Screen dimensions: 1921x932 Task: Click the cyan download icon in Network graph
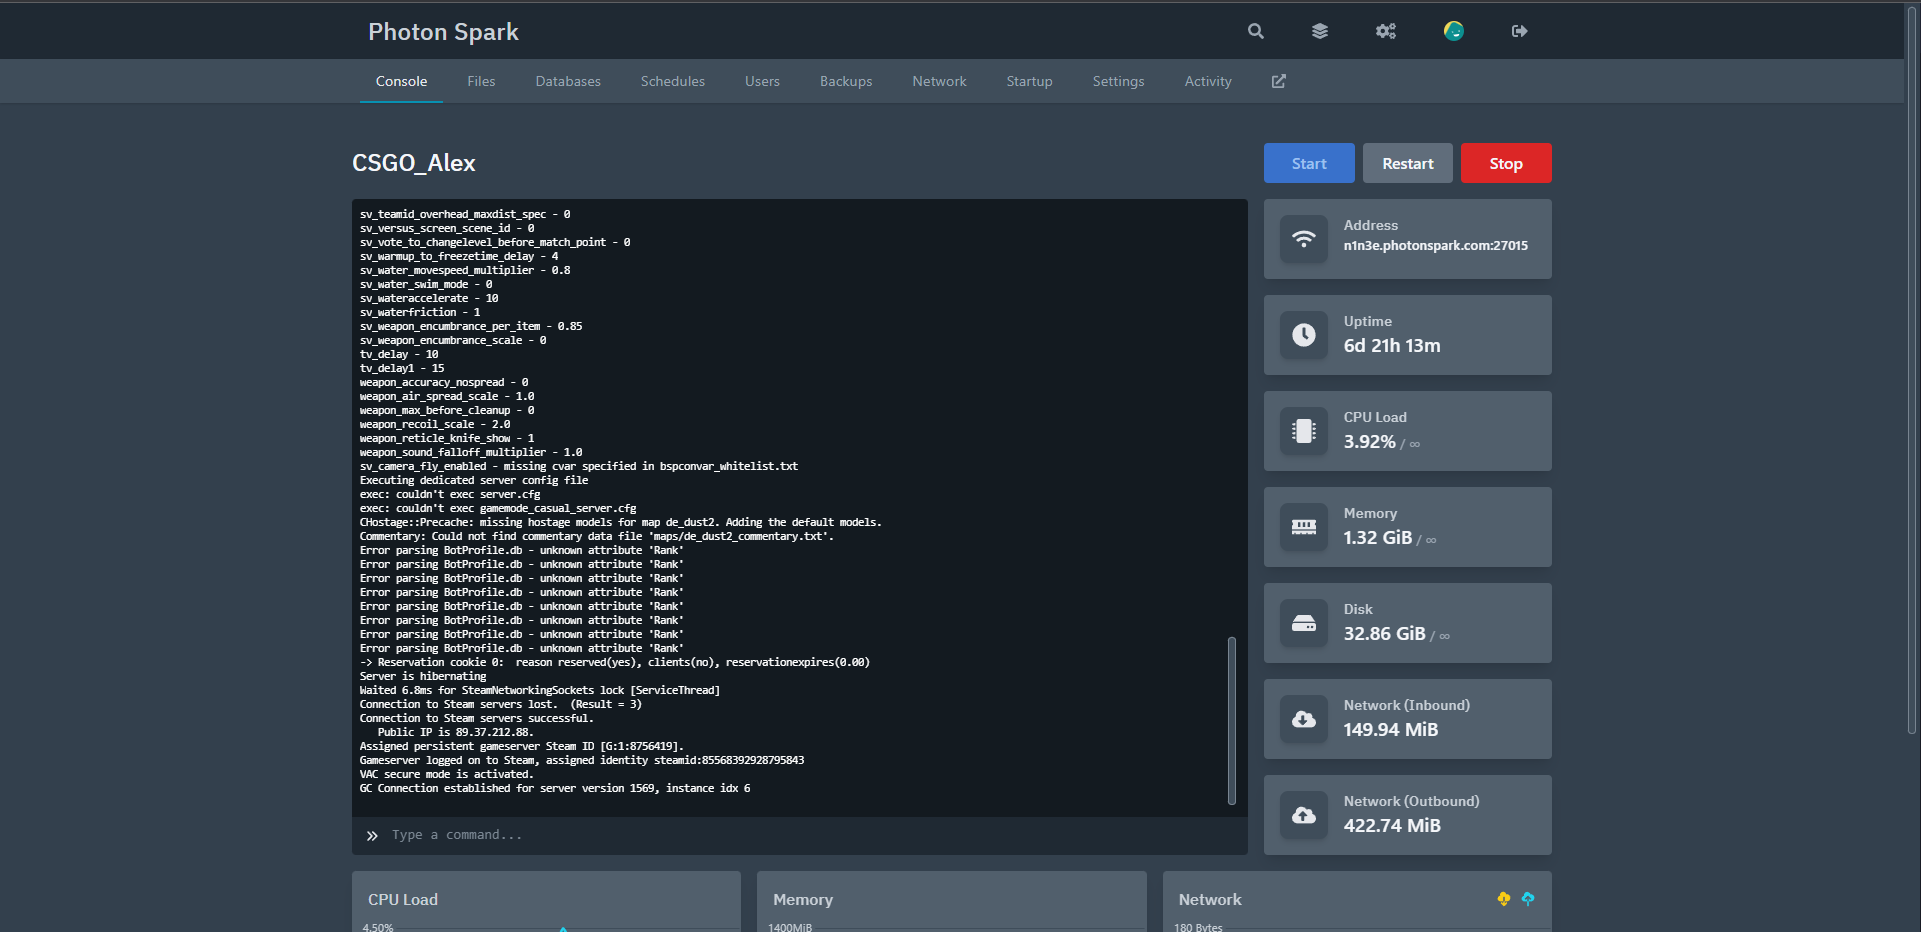click(1528, 899)
